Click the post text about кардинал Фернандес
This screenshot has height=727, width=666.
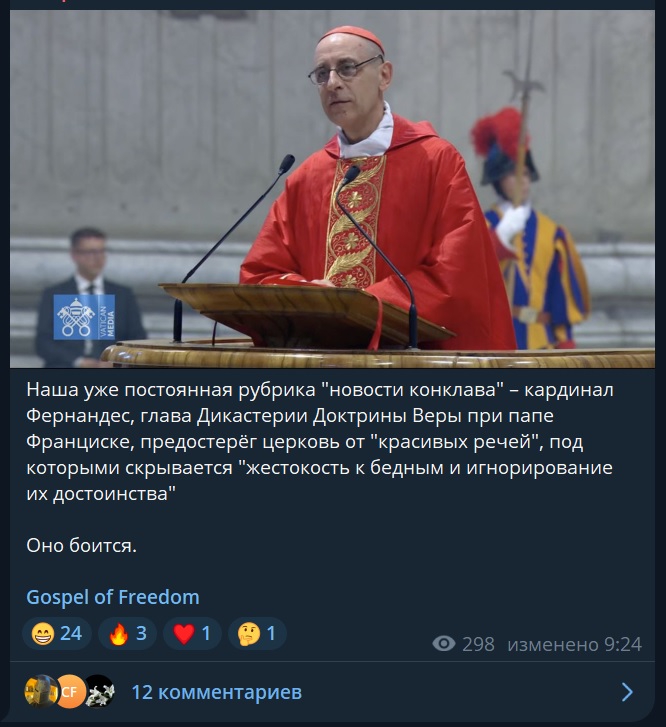[320, 441]
